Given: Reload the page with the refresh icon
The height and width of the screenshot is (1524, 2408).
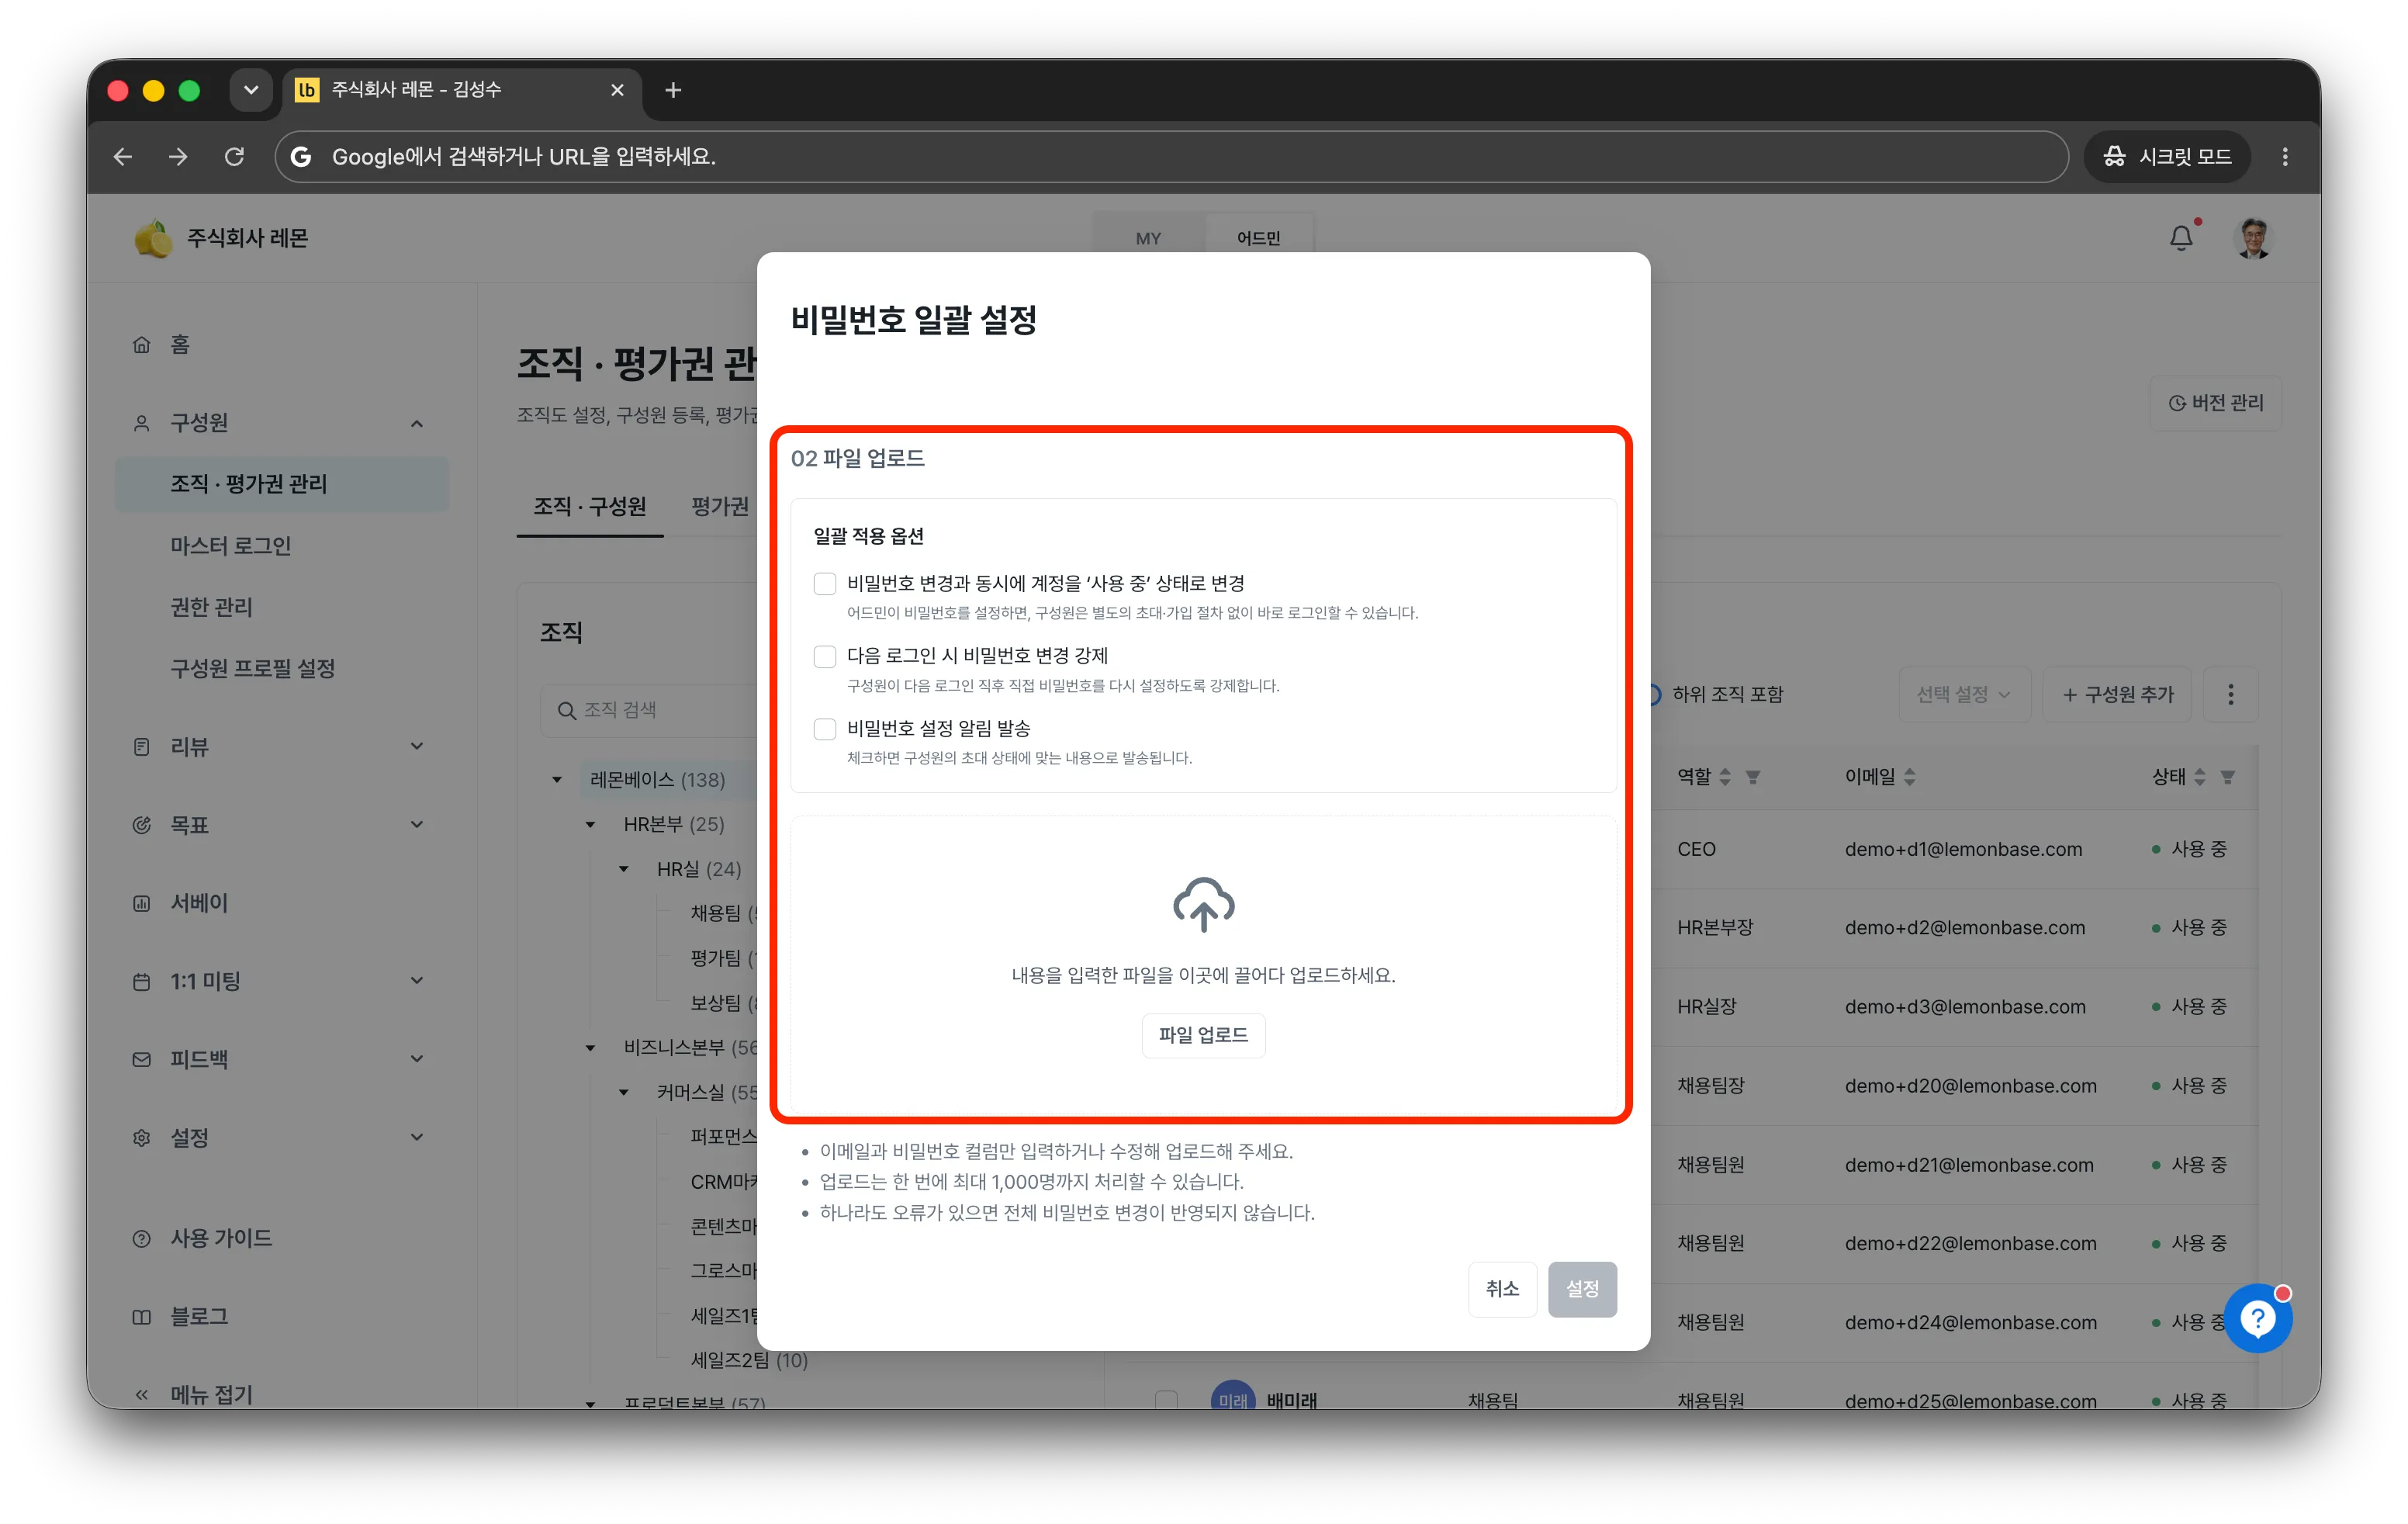Looking at the screenshot, I should point(234,157).
